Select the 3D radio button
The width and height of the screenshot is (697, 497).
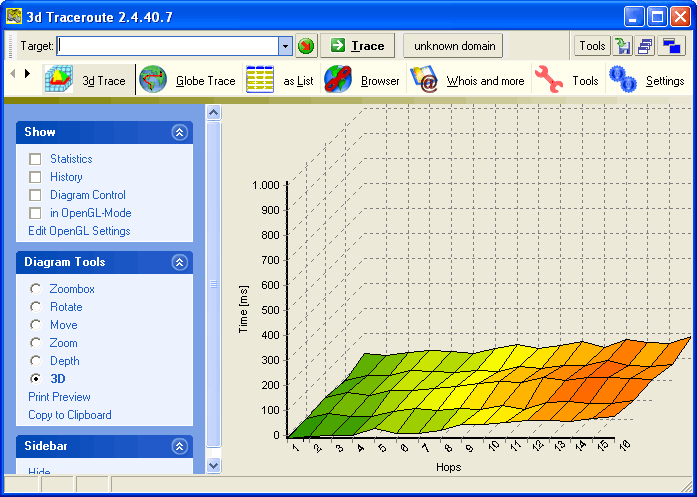36,379
